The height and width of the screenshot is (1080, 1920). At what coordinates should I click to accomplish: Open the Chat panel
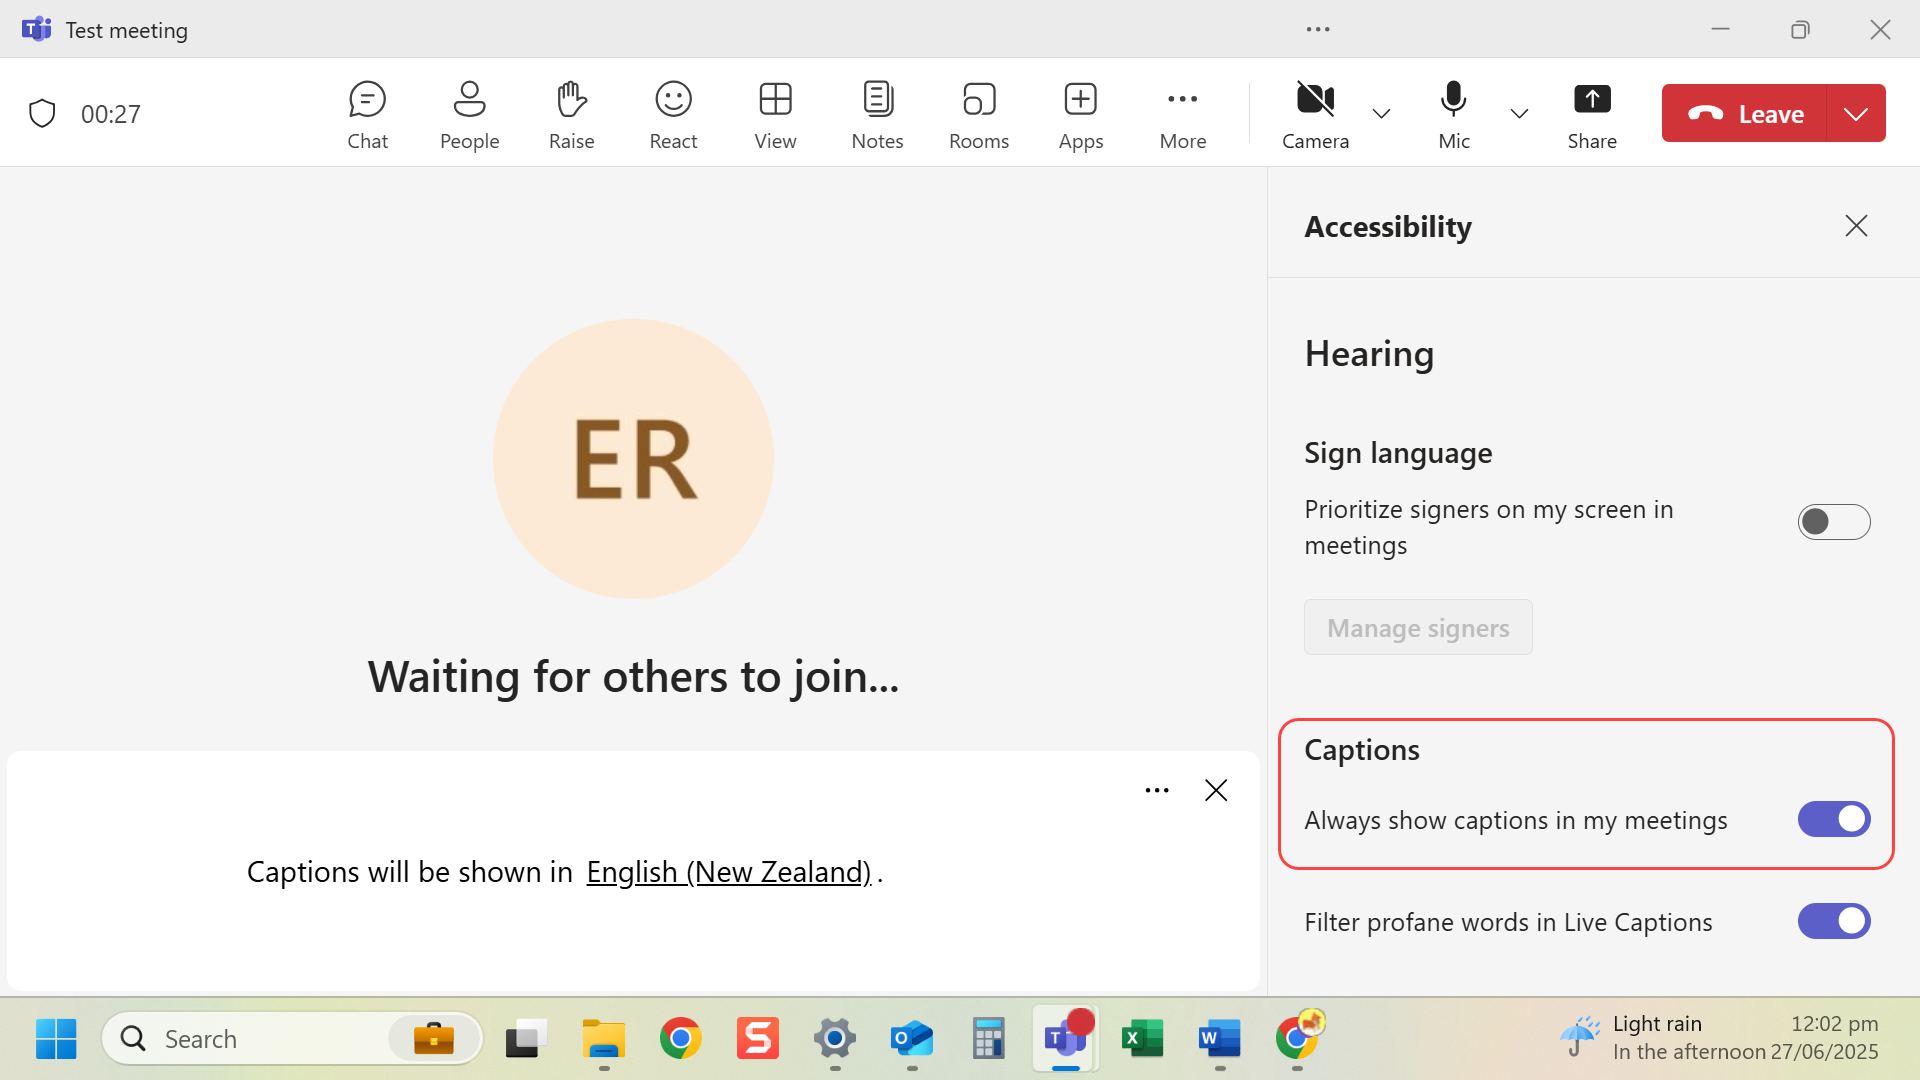pos(367,115)
